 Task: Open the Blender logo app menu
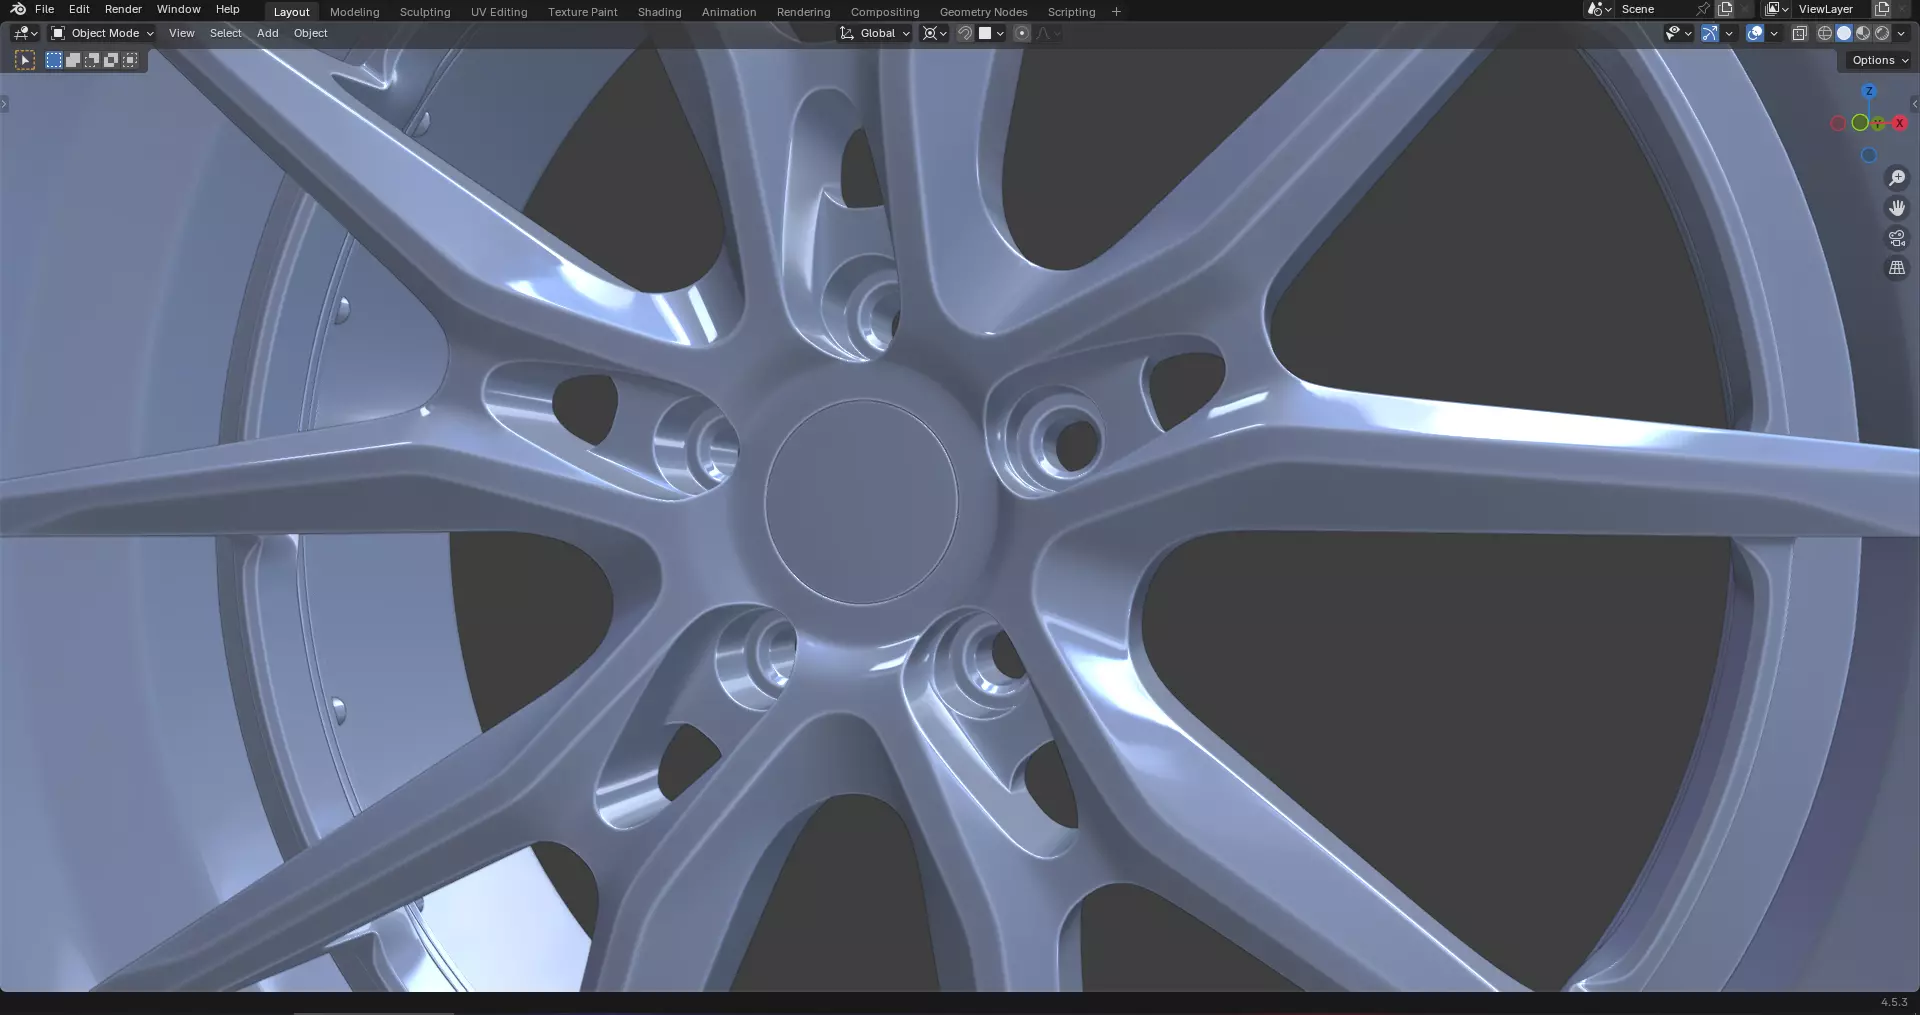pos(18,9)
